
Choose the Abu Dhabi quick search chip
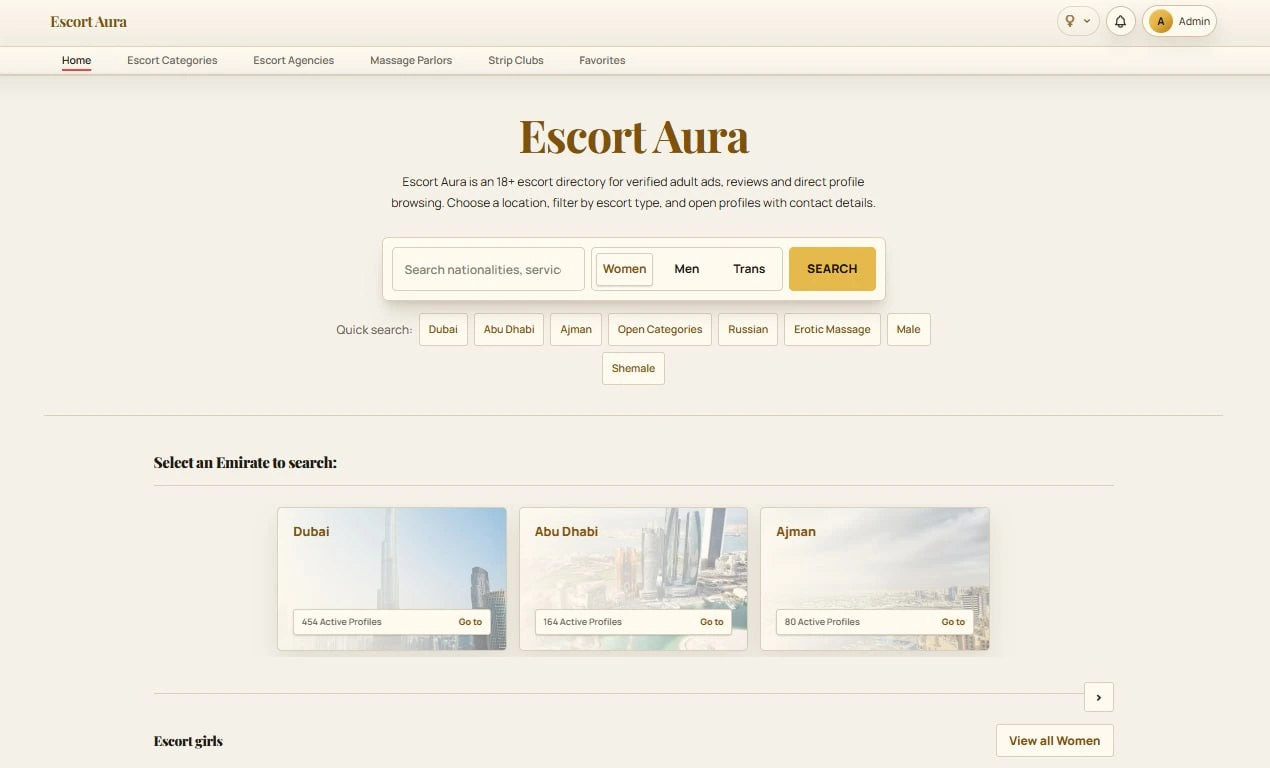pyautogui.click(x=509, y=329)
